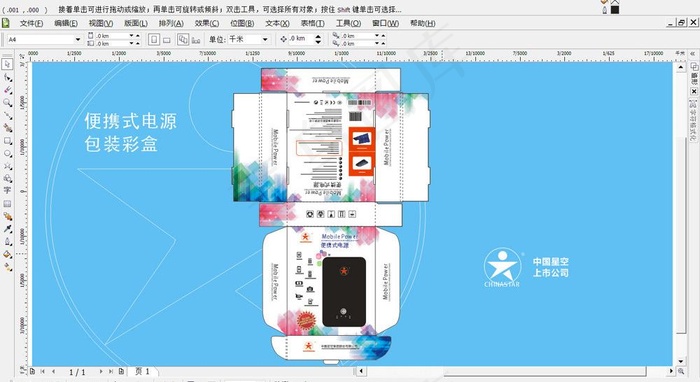Click the all-pages layout icon
This screenshot has width=700, height=382.
[x=183, y=39]
